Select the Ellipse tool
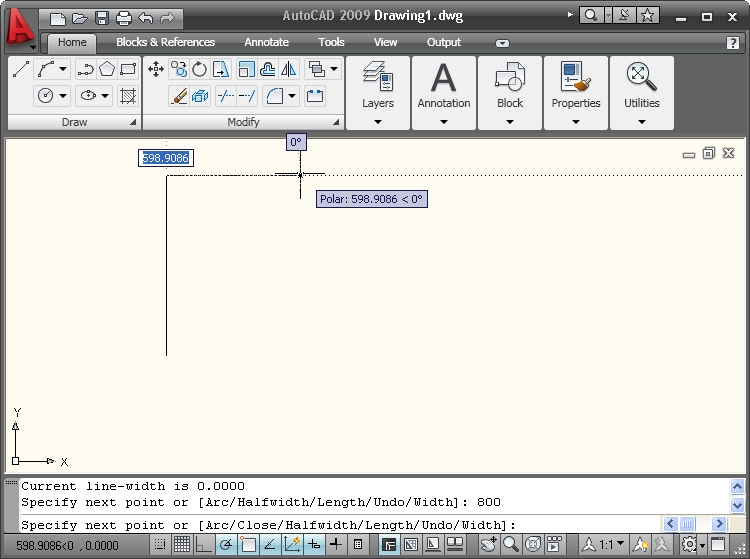 pos(88,96)
